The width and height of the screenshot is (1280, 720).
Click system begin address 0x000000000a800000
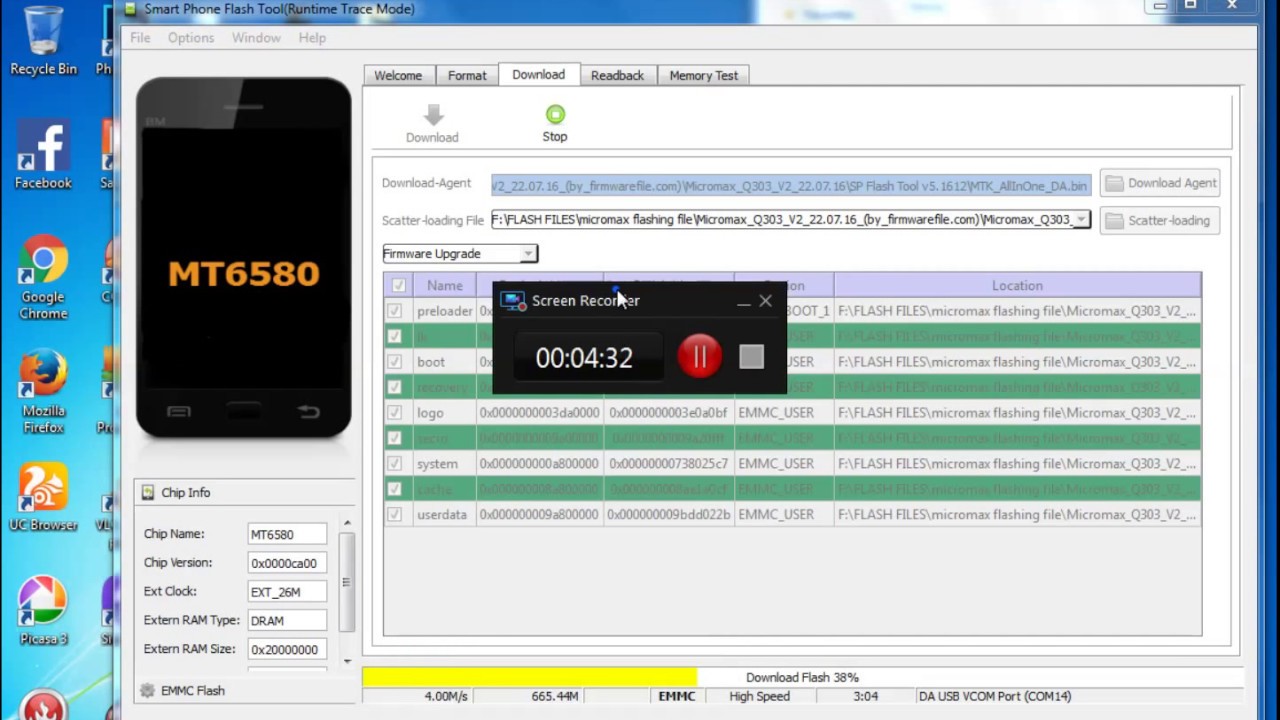click(x=539, y=464)
